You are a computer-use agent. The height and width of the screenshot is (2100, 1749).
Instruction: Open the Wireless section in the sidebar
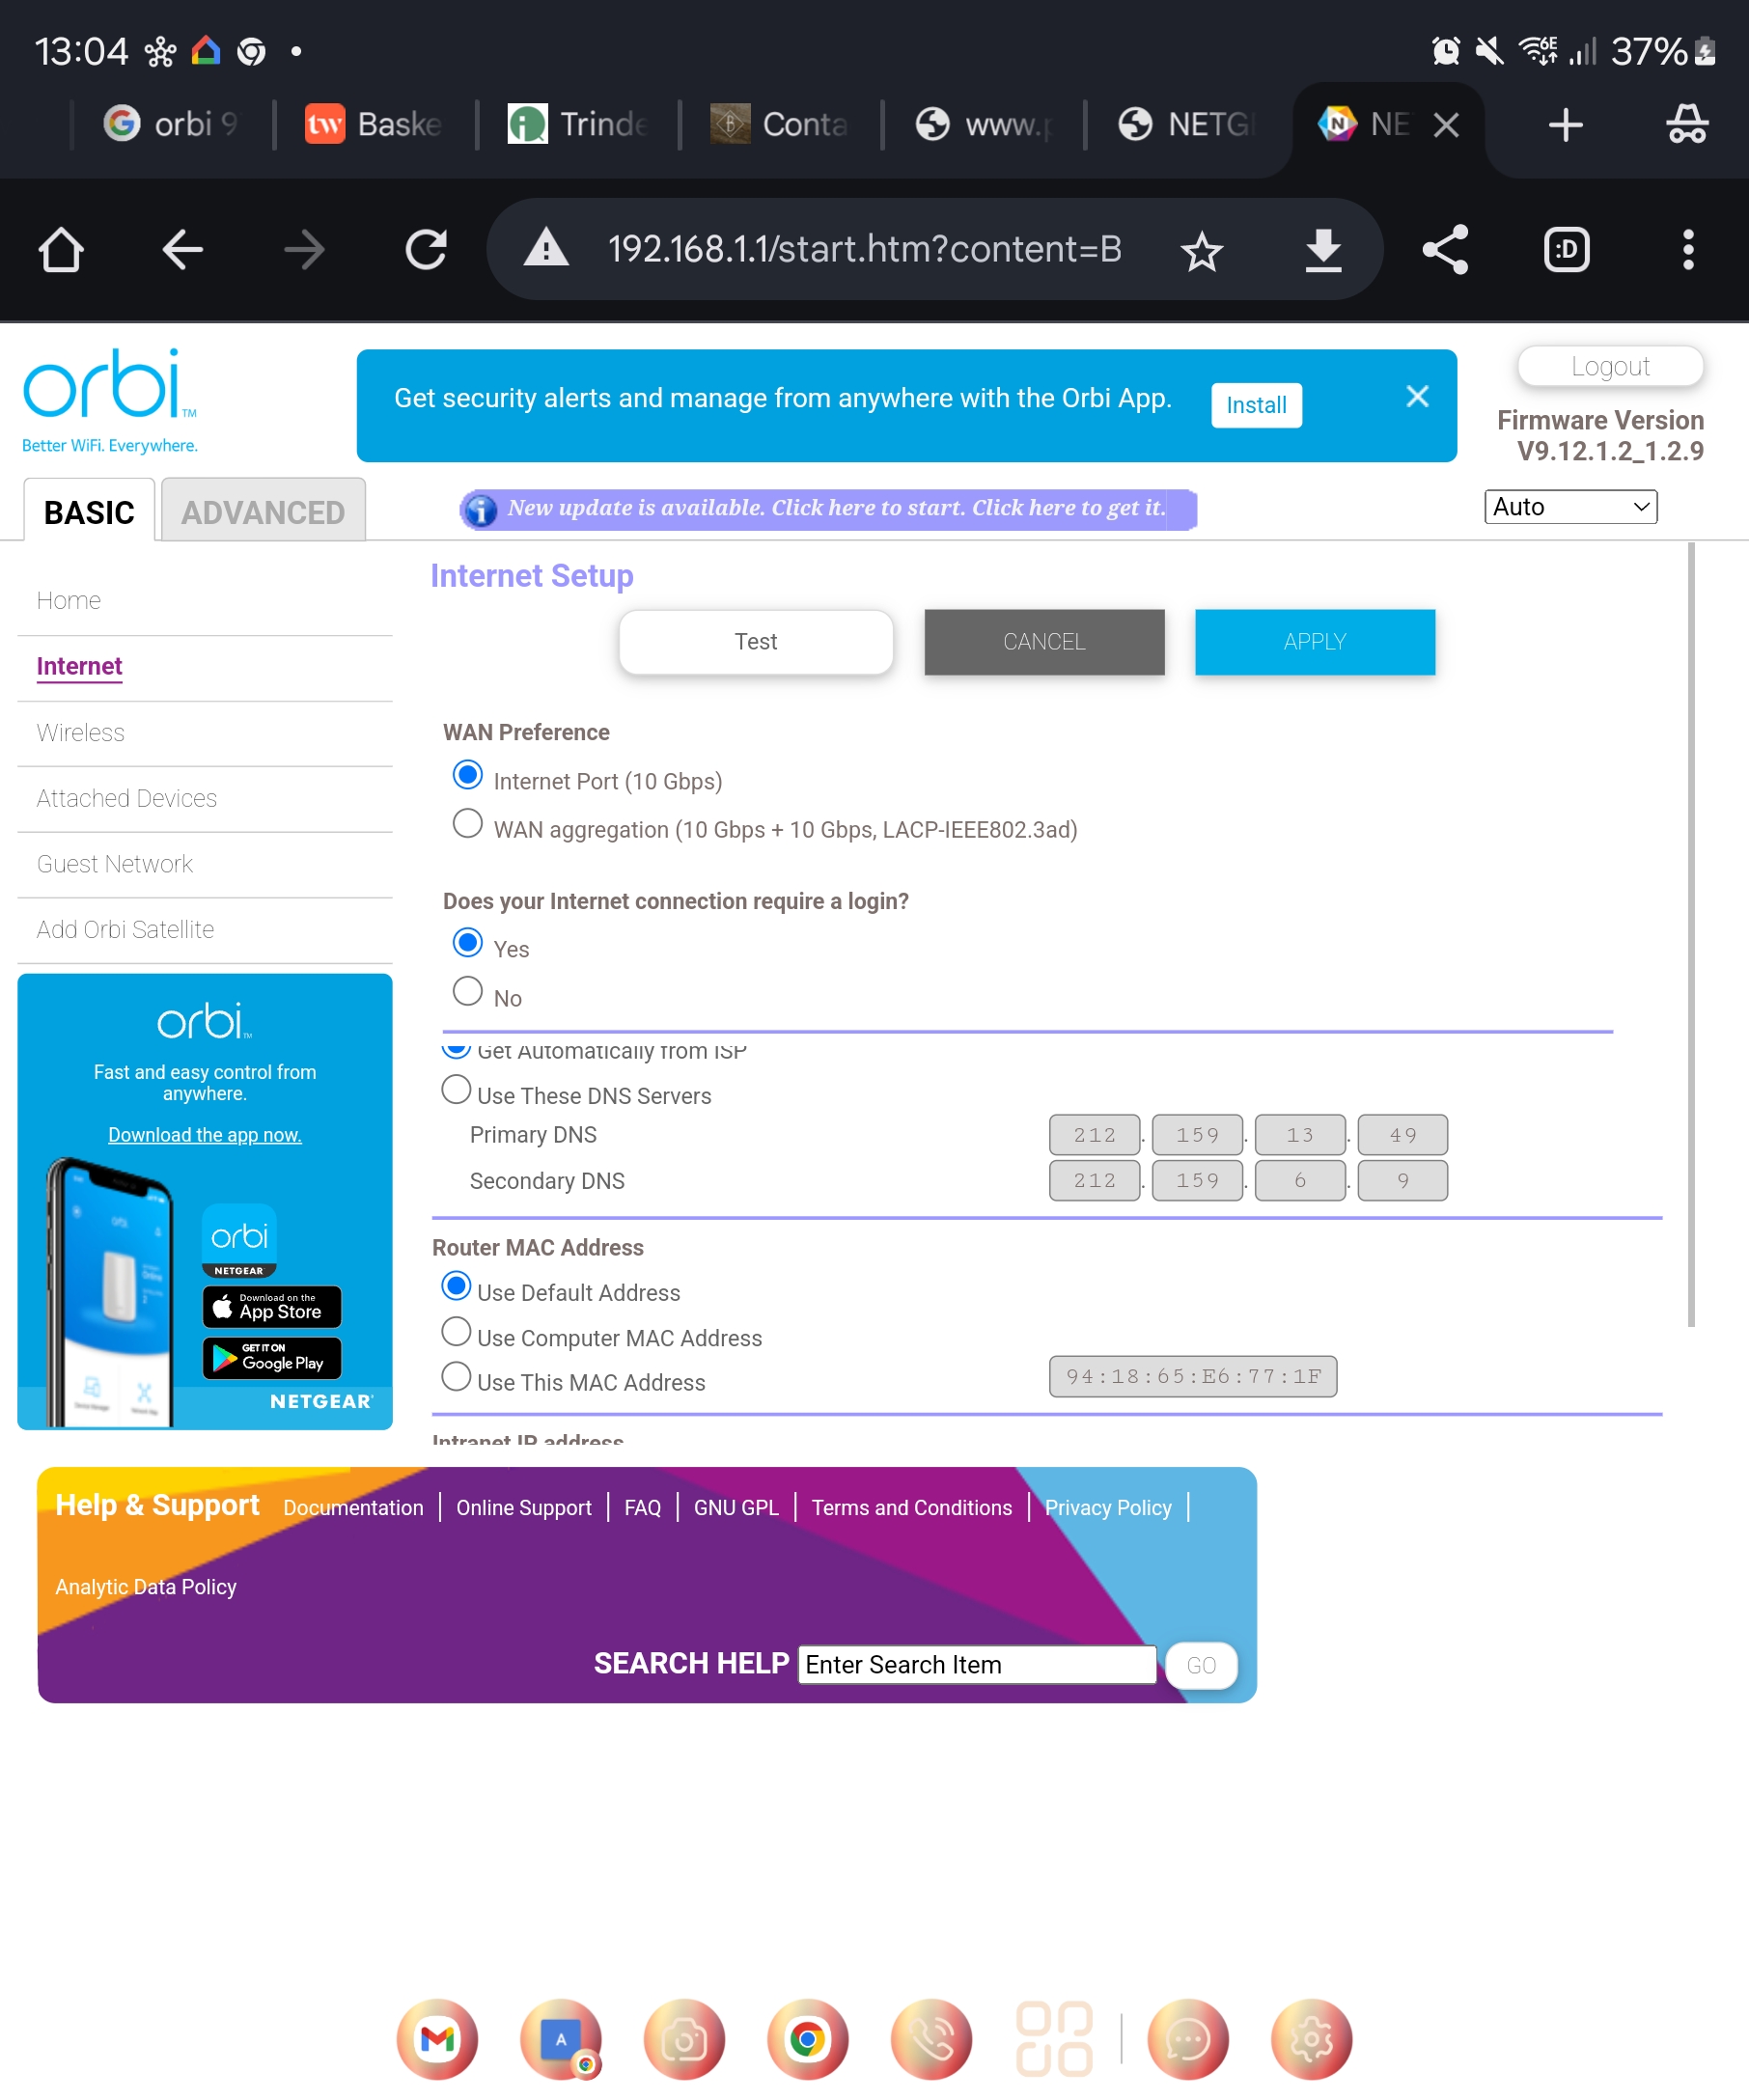click(80, 732)
